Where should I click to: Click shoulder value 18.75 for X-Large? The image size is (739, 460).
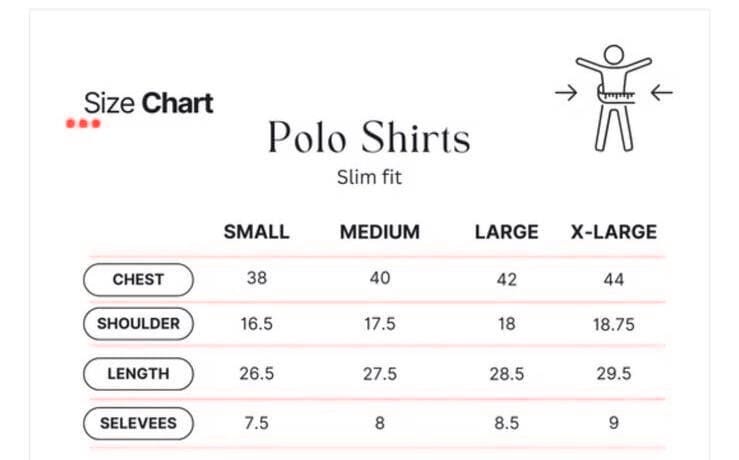(614, 324)
